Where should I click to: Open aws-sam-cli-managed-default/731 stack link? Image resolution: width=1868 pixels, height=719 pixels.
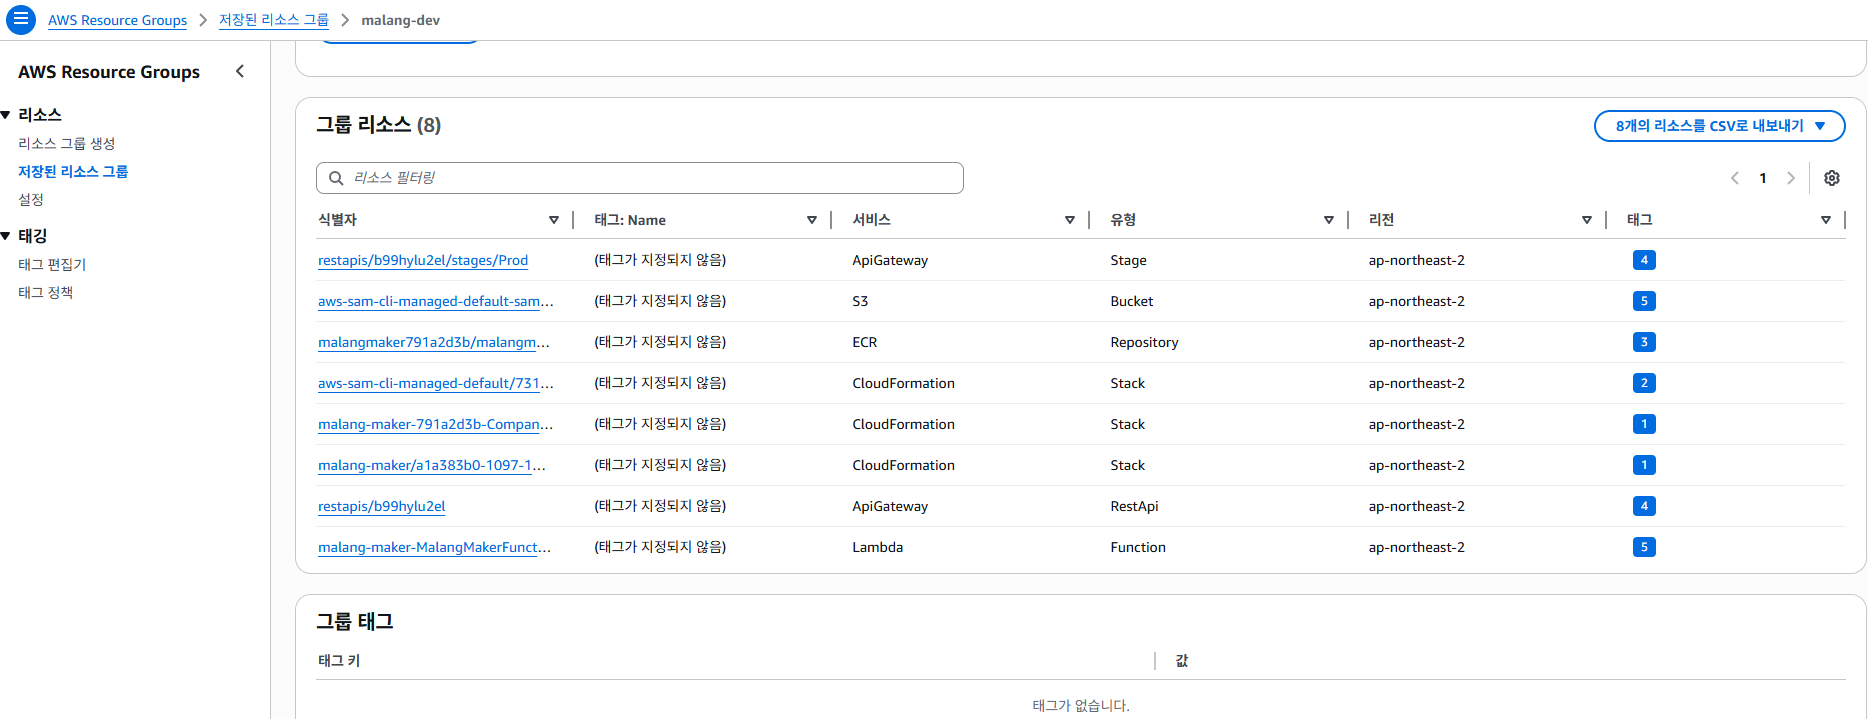(436, 383)
